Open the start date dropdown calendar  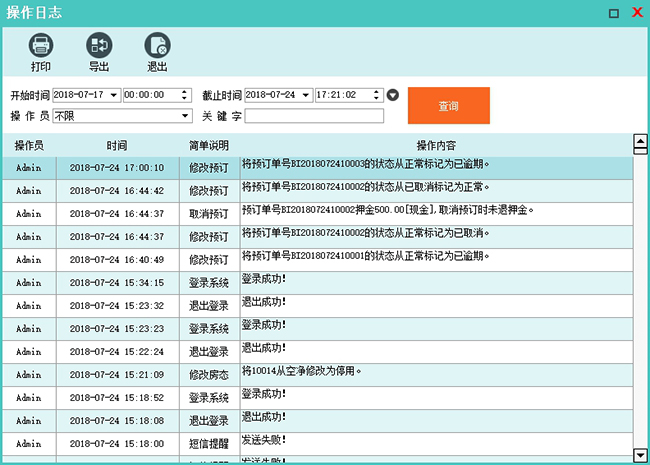(x=114, y=95)
